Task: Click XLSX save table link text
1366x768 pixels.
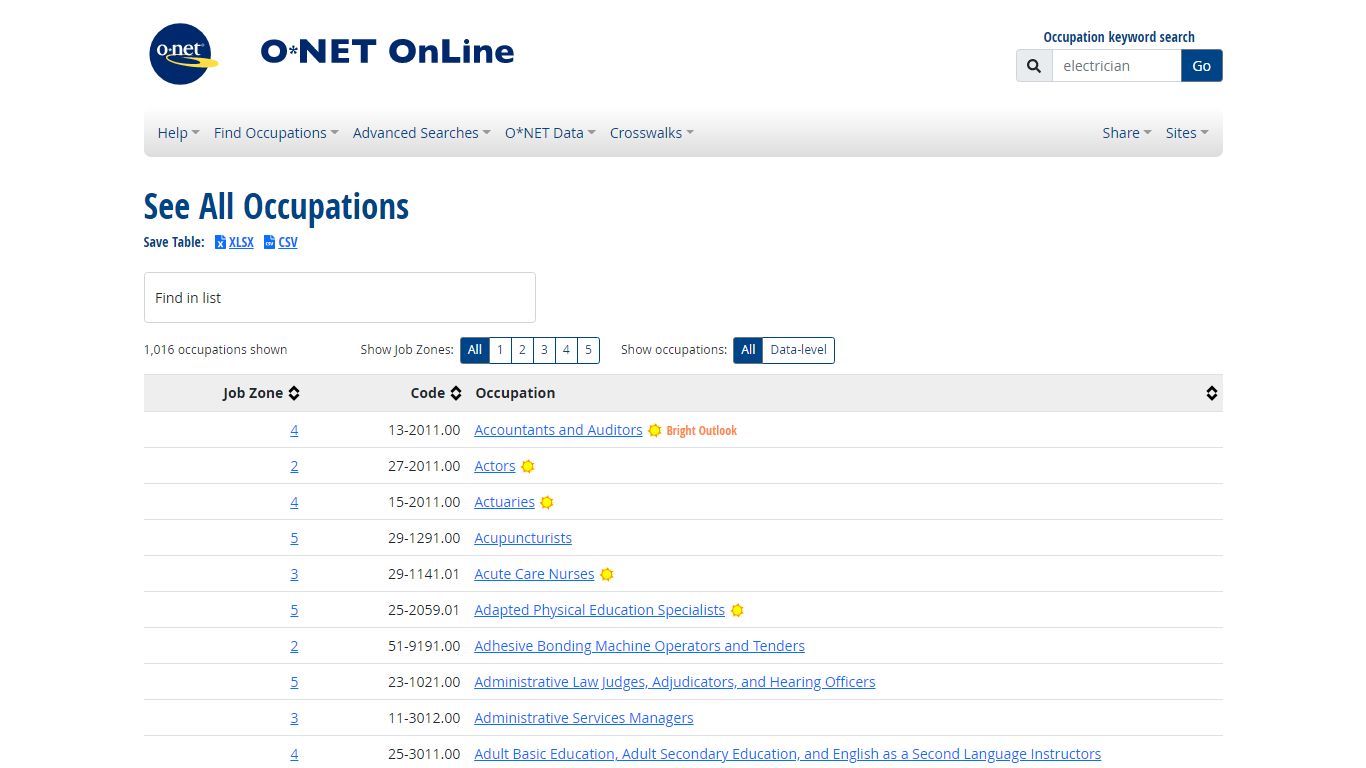Action: (x=241, y=242)
